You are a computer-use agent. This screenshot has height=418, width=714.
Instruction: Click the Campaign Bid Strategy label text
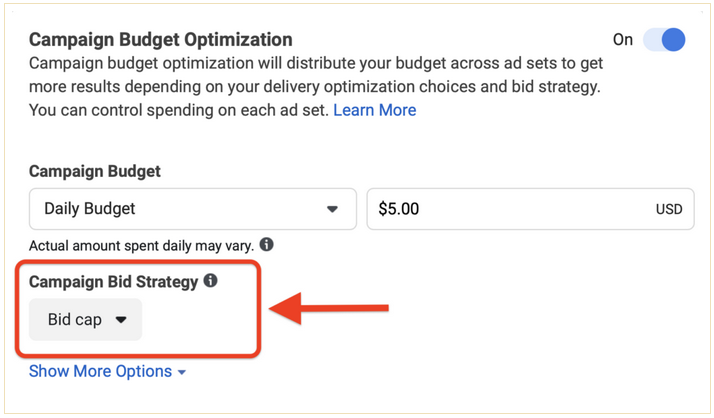pyautogui.click(x=113, y=282)
